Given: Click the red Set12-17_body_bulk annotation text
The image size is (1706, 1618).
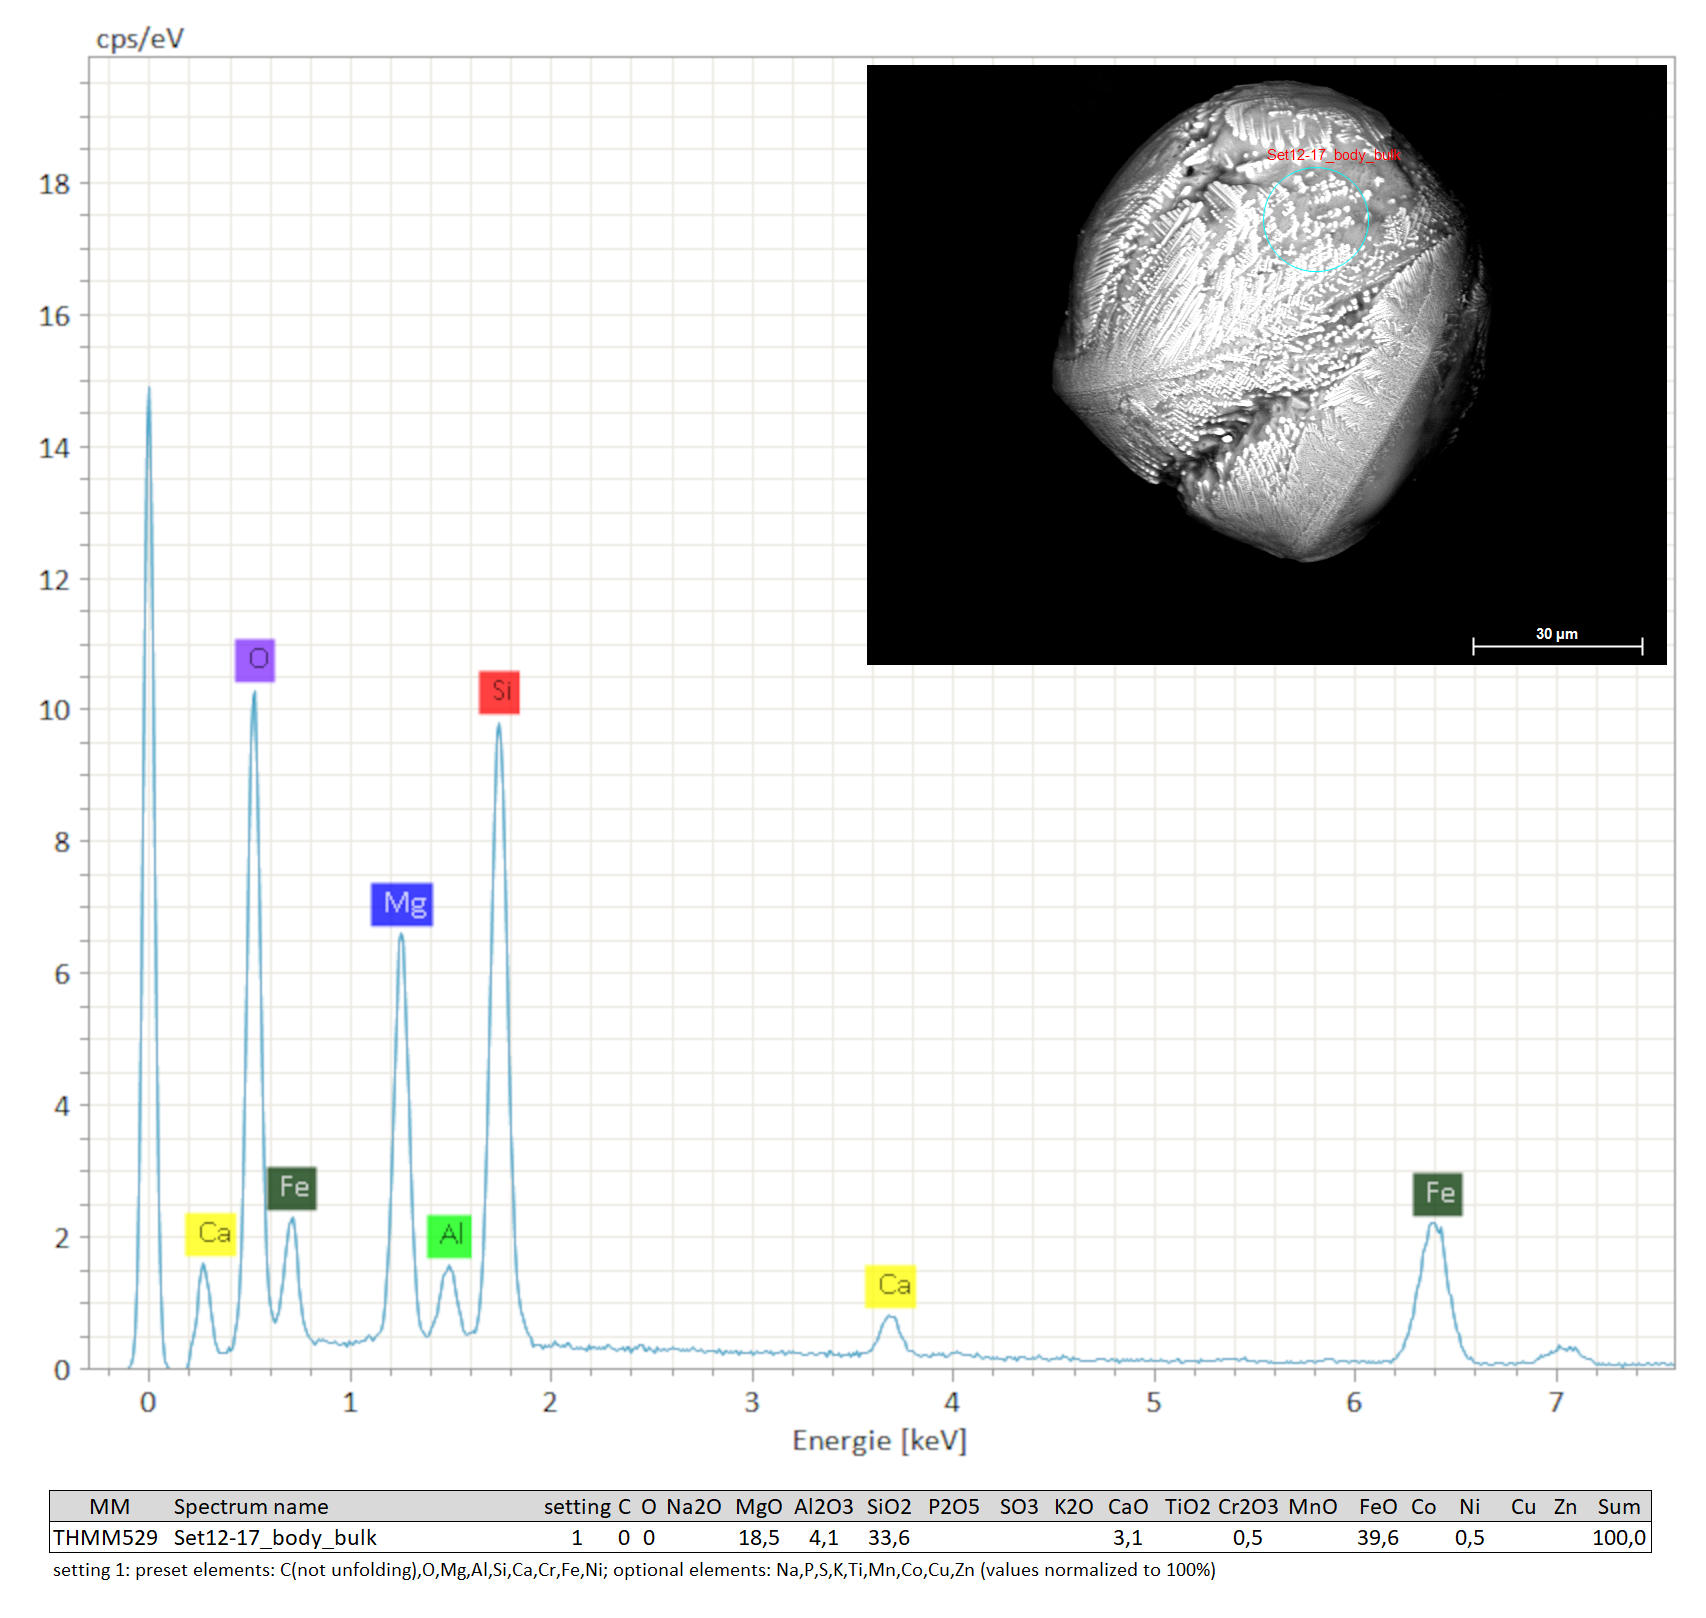Looking at the screenshot, I should tap(1332, 155).
